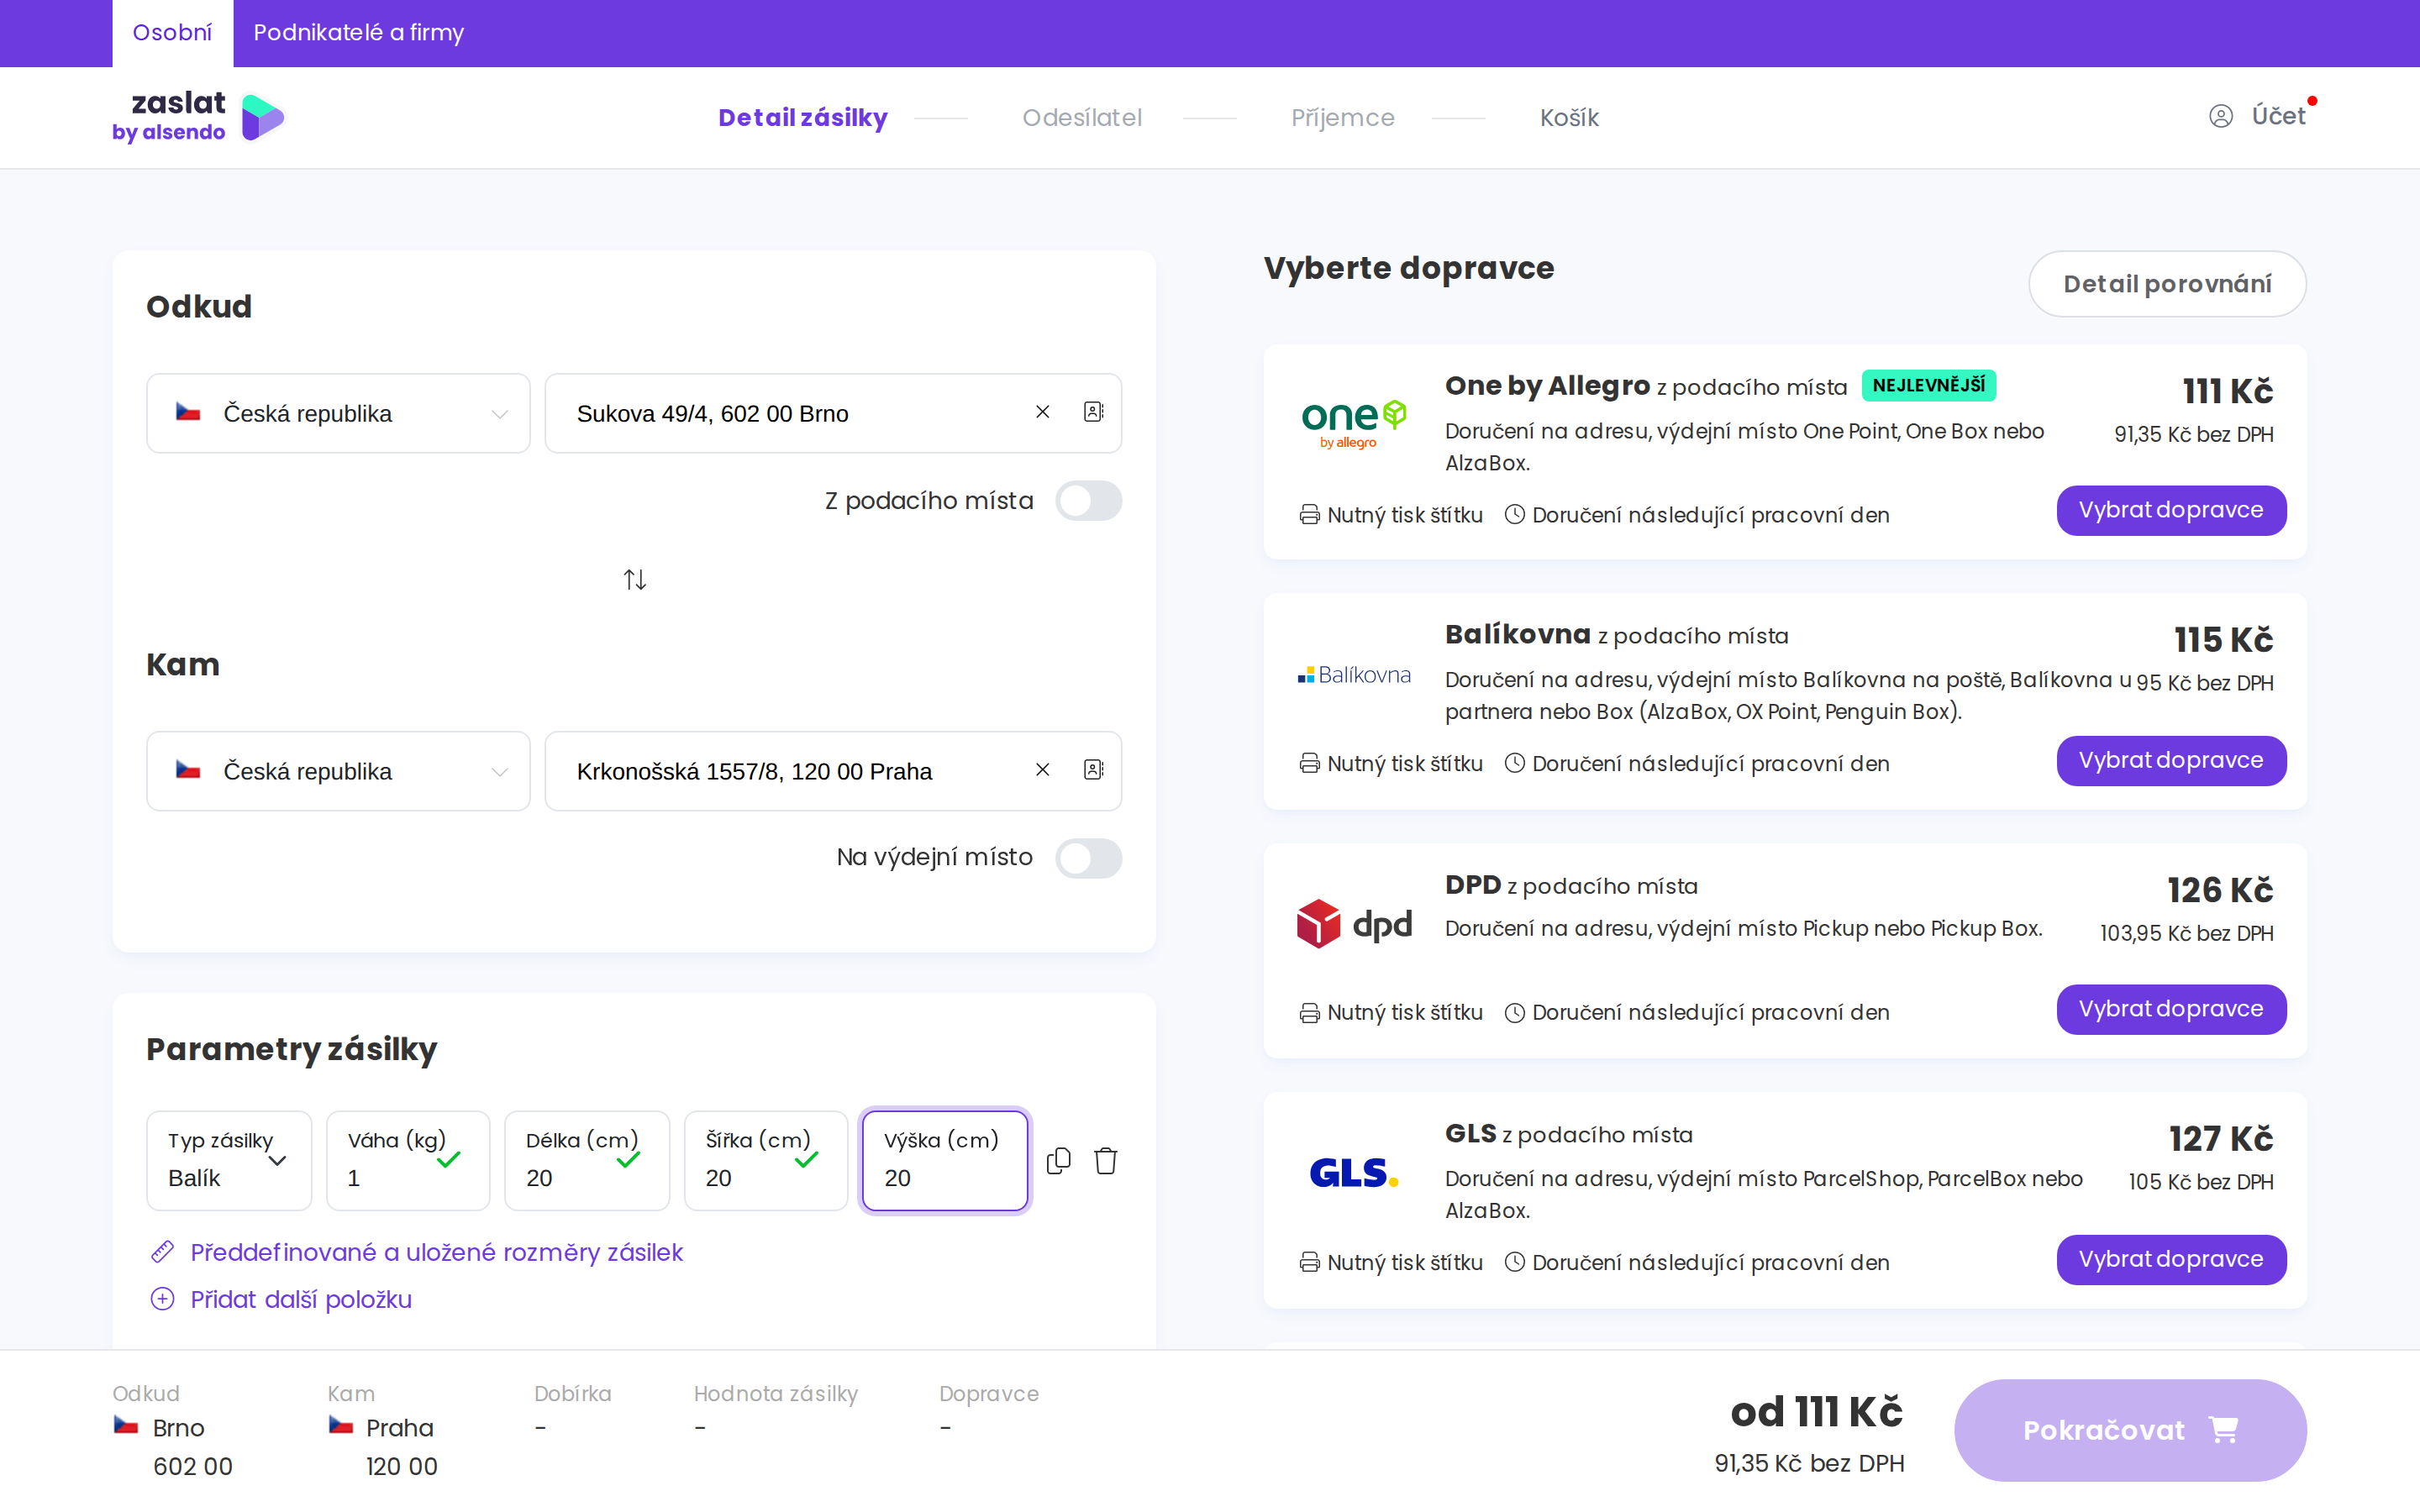Click Praha in the summary bar

pyautogui.click(x=399, y=1428)
